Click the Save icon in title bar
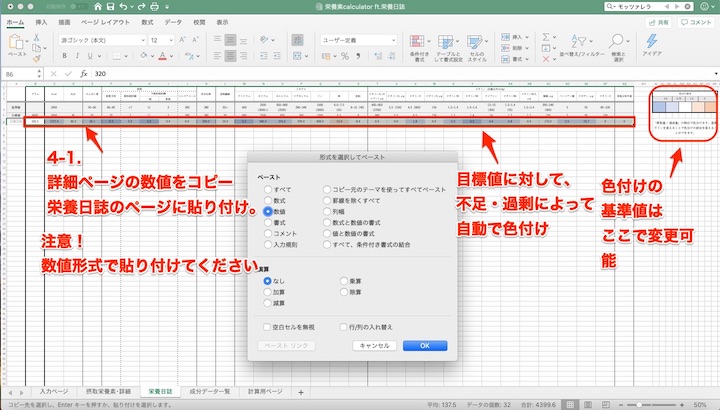The image size is (720, 410). click(x=110, y=6)
